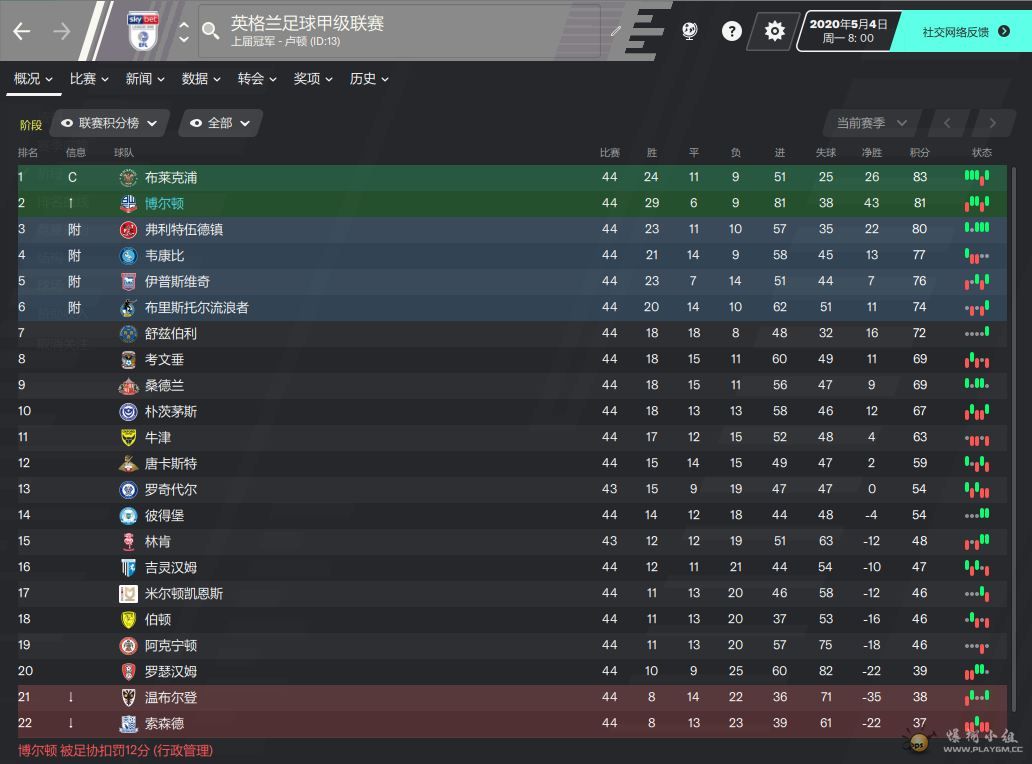Open the 历史 menu
The image size is (1032, 764).
coord(369,78)
